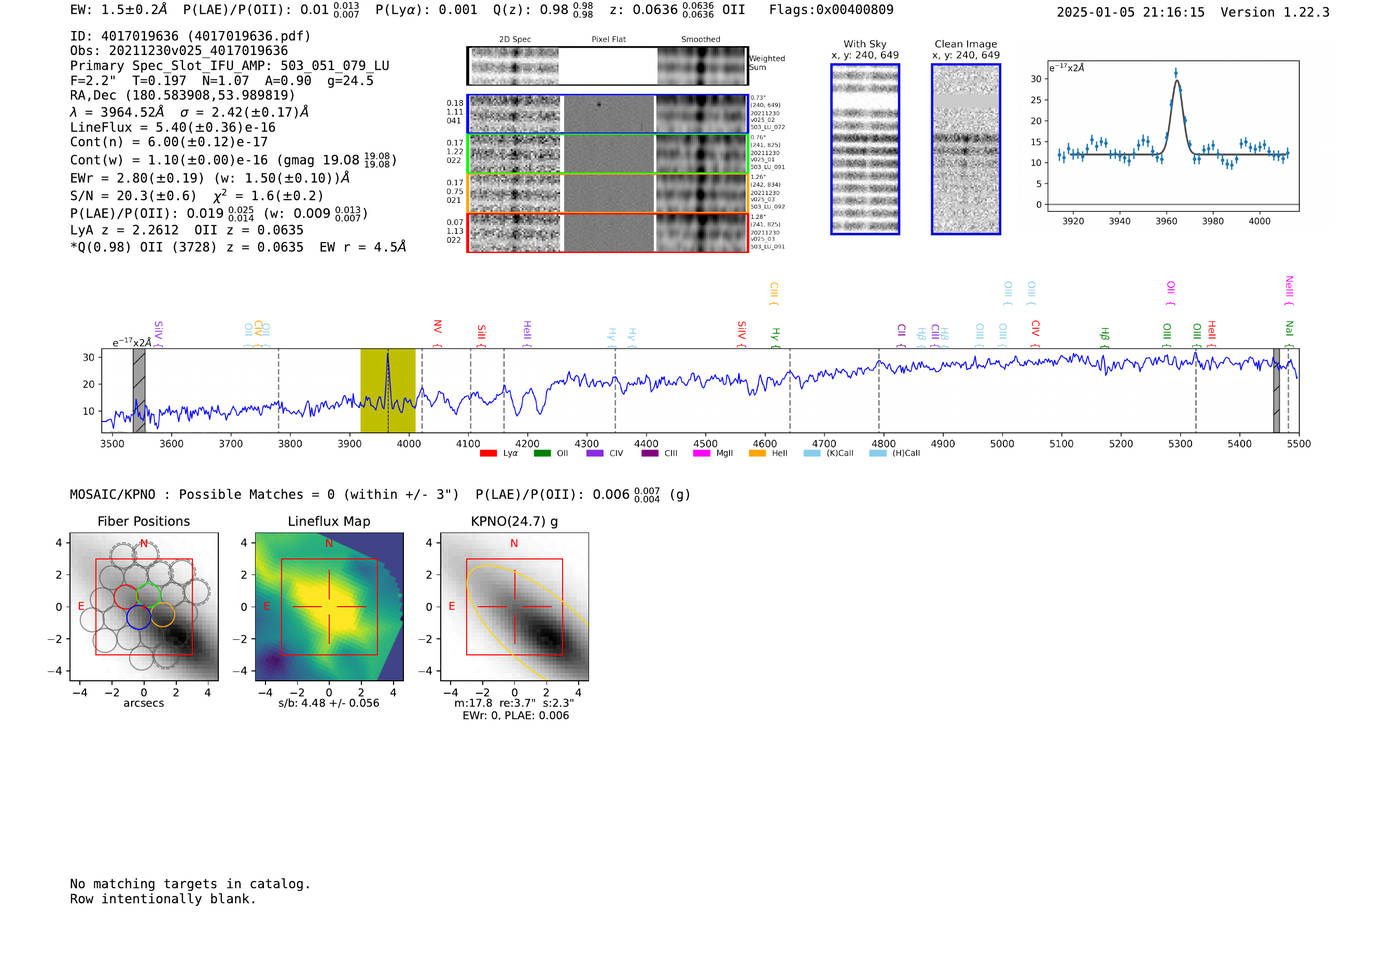
Task: Select the orange fiber circle in Fiber Positions
Action: pos(162,615)
